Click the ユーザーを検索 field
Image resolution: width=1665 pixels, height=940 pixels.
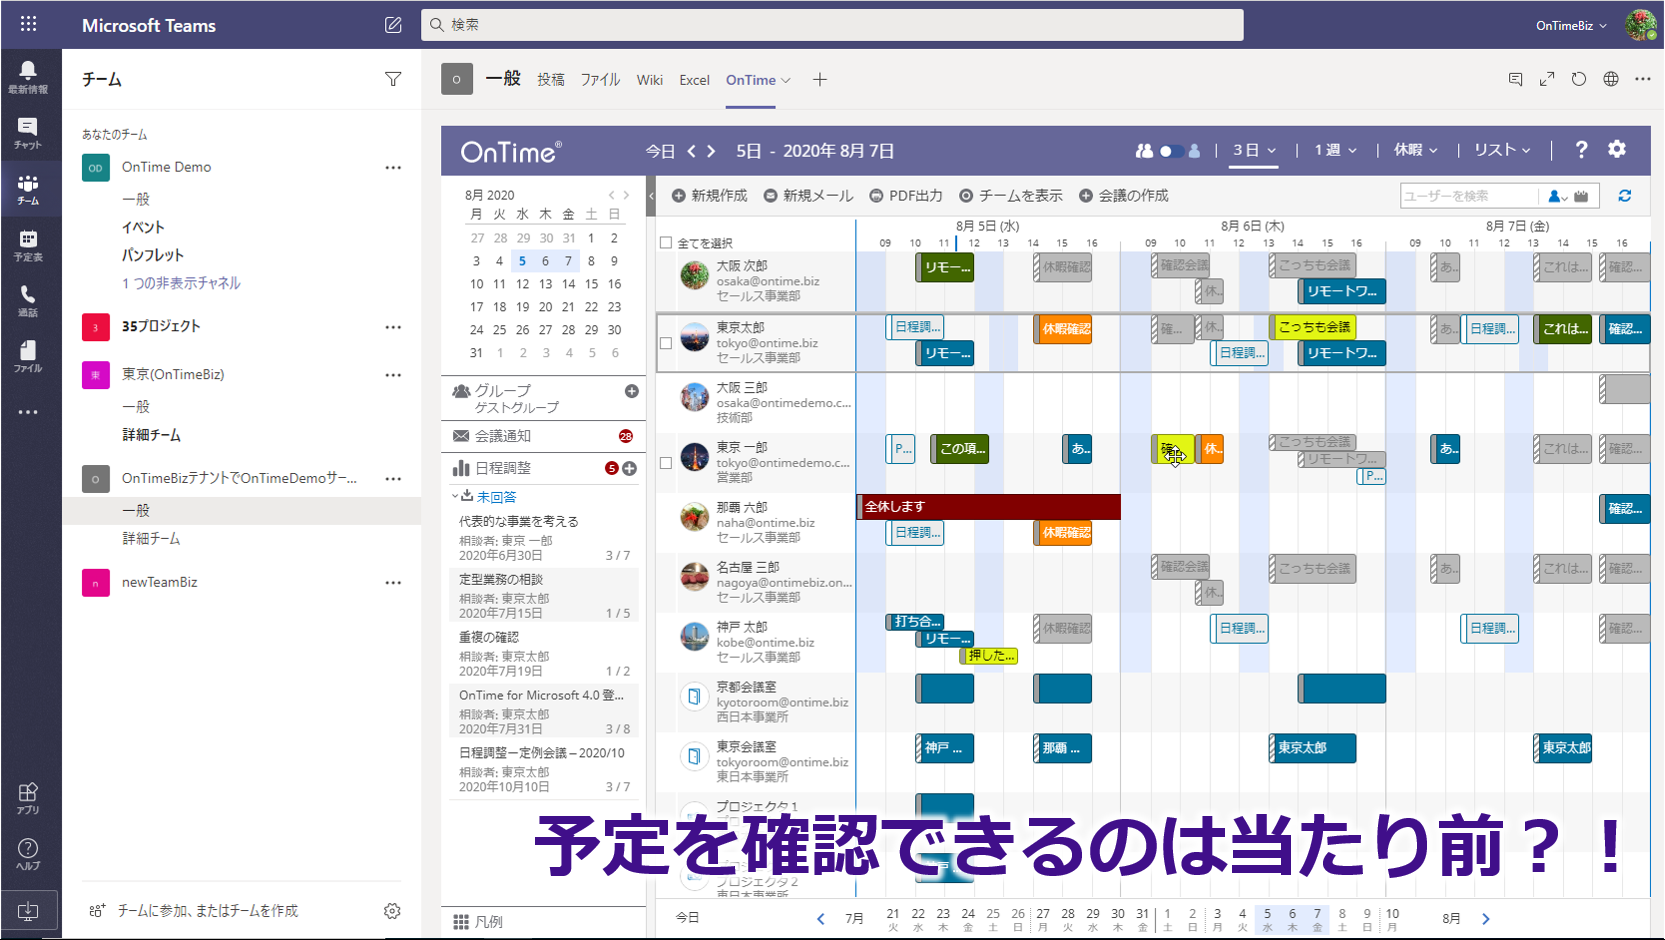(x=1468, y=196)
